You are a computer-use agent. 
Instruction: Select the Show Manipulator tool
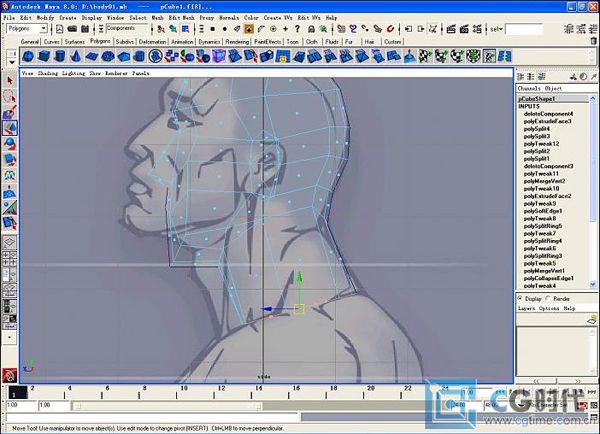[10, 207]
